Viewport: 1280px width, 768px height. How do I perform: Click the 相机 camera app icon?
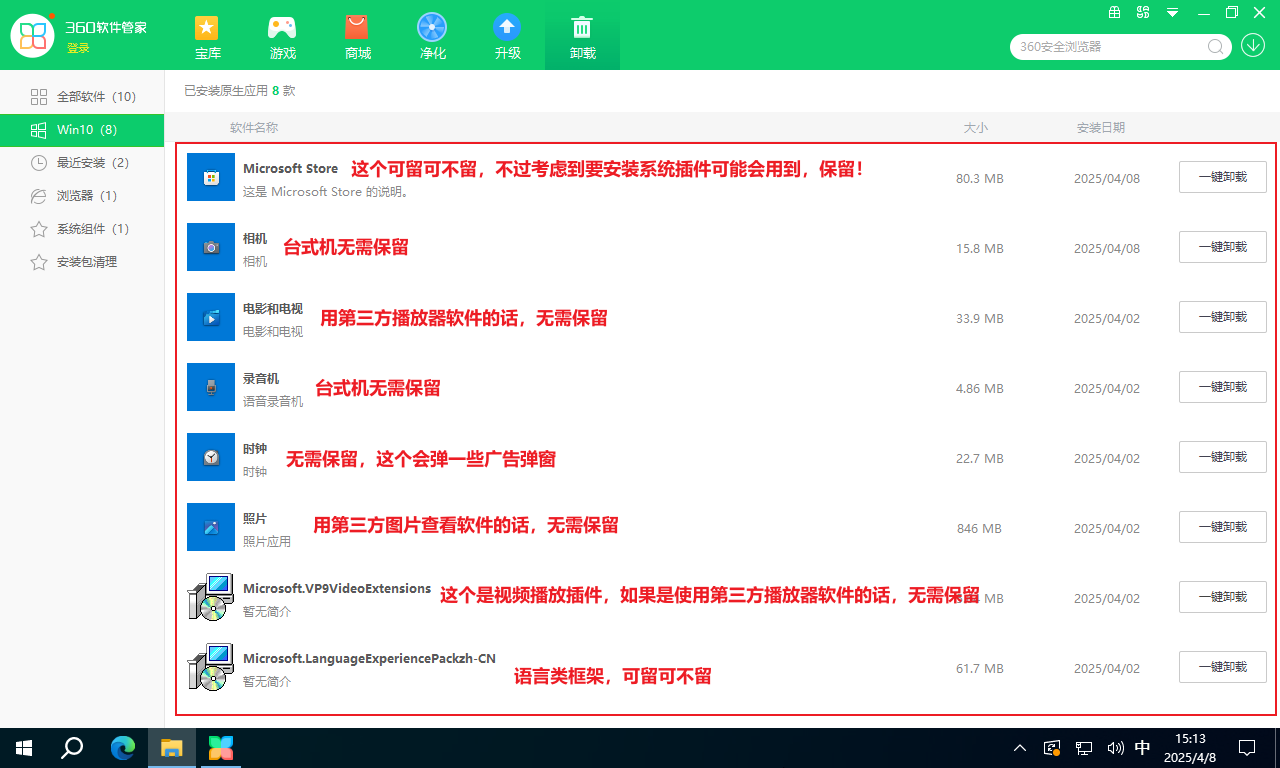point(211,247)
